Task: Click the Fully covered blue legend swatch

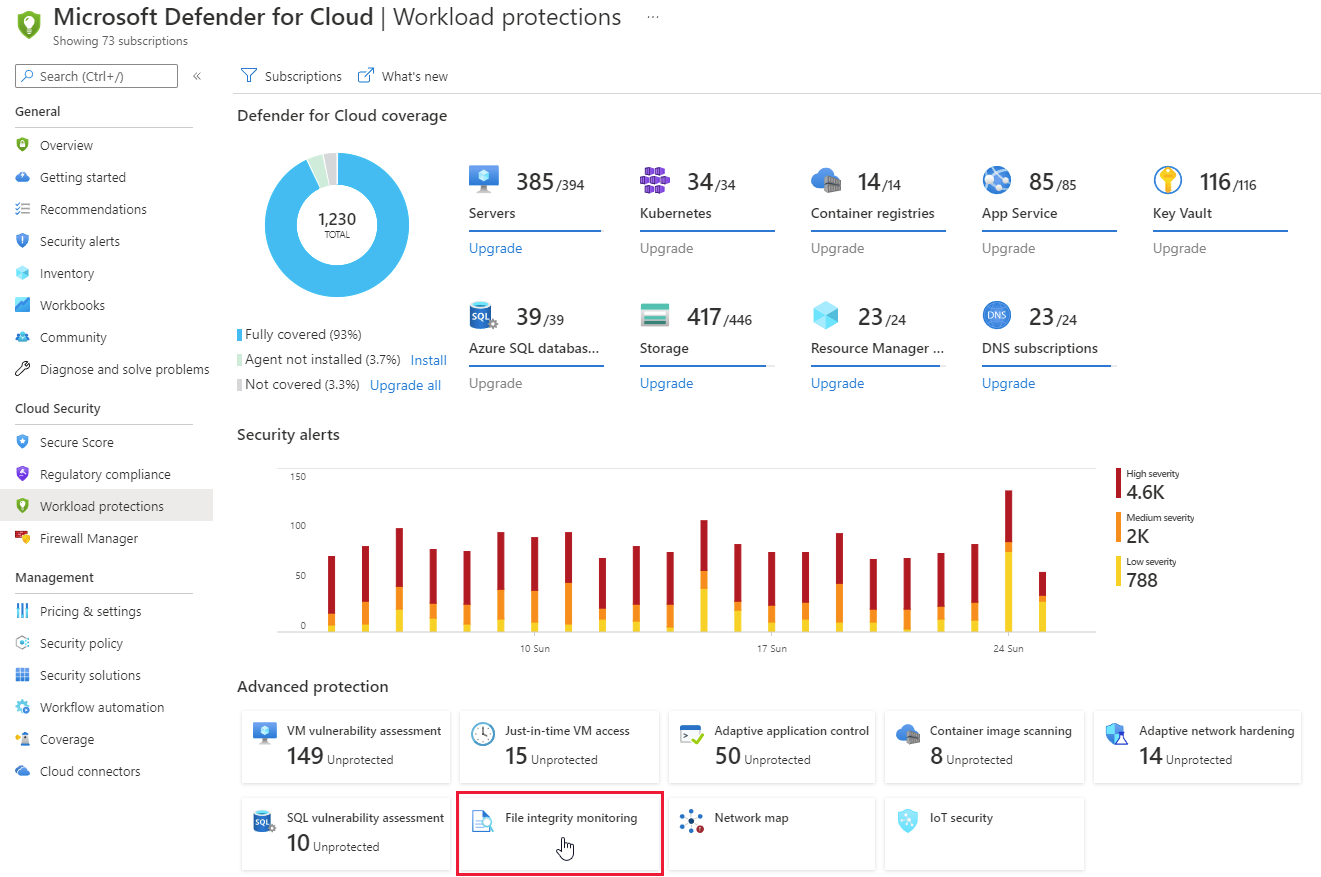Action: (239, 335)
